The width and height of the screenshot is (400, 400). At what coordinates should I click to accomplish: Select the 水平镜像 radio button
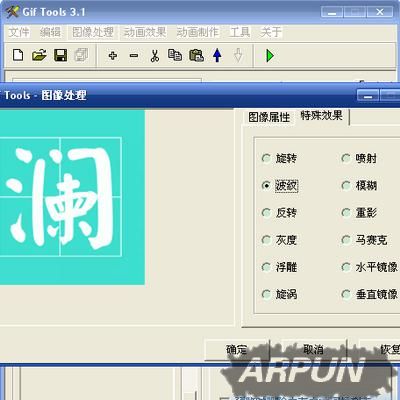point(346,267)
